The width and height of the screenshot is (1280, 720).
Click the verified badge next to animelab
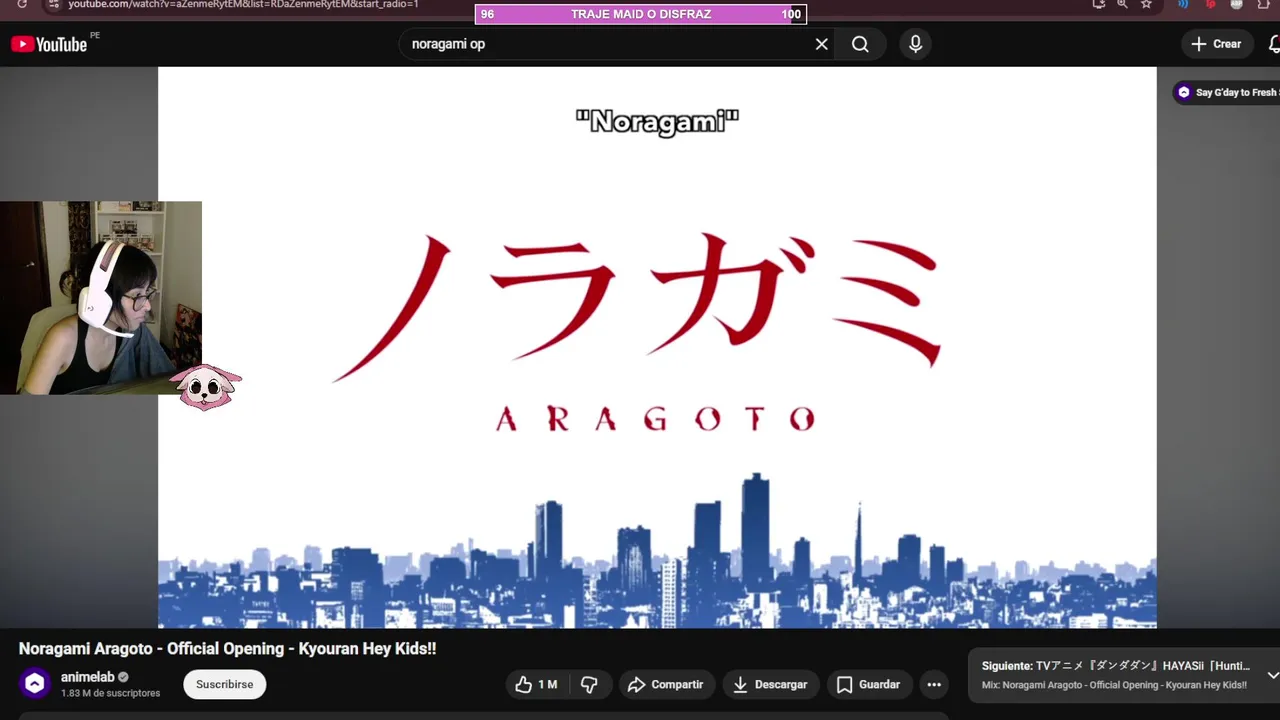[124, 677]
